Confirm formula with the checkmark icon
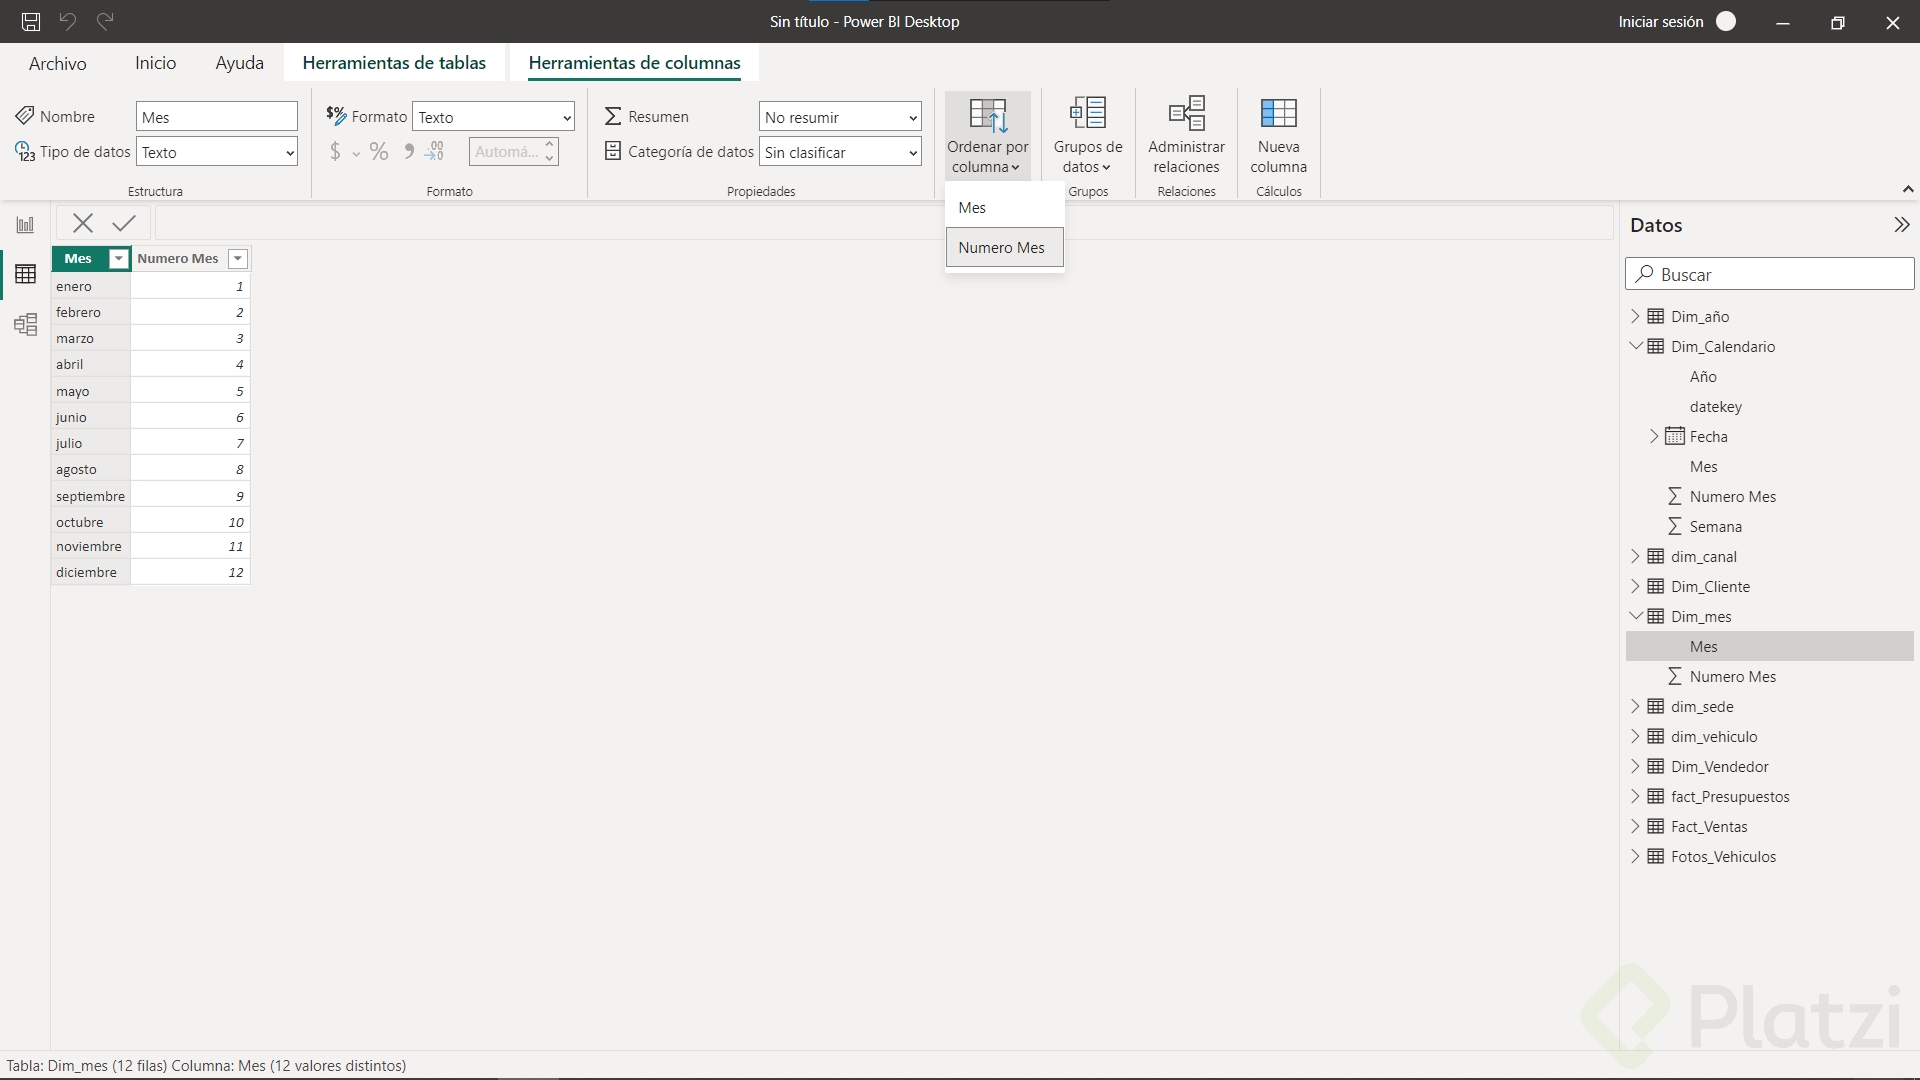1920x1080 pixels. click(124, 223)
